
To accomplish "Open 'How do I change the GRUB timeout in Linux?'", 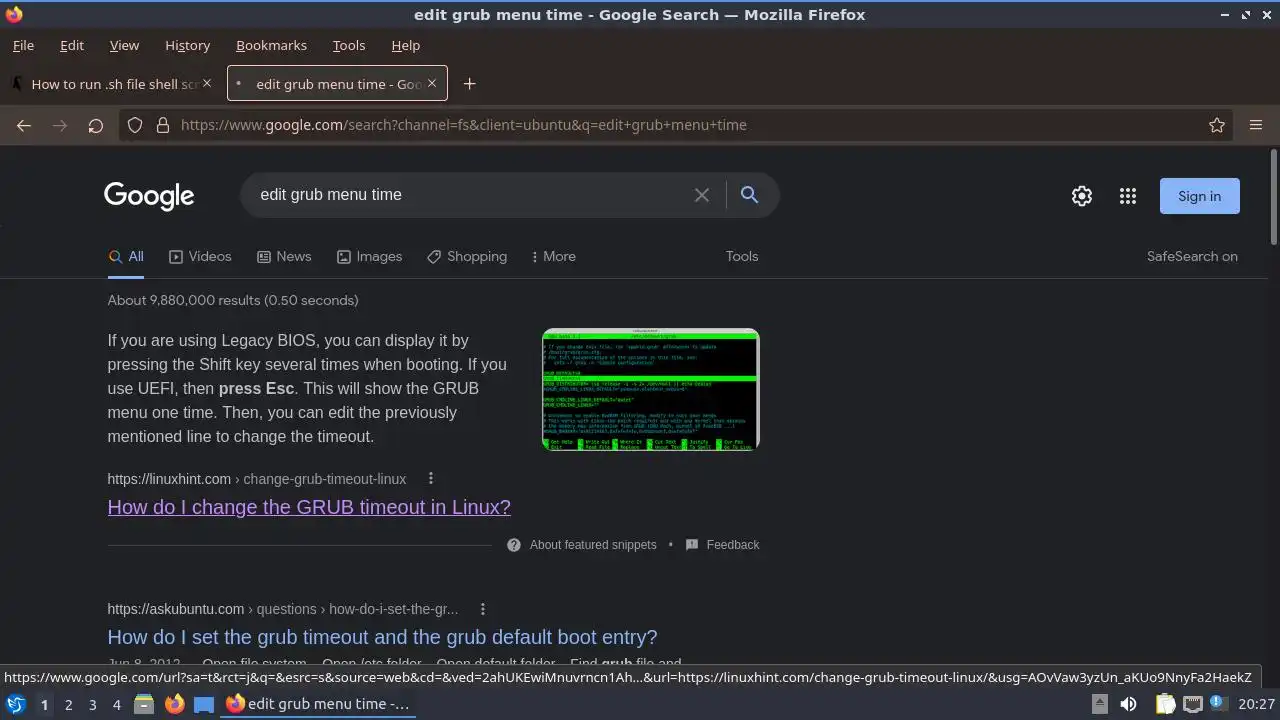I will click(309, 507).
